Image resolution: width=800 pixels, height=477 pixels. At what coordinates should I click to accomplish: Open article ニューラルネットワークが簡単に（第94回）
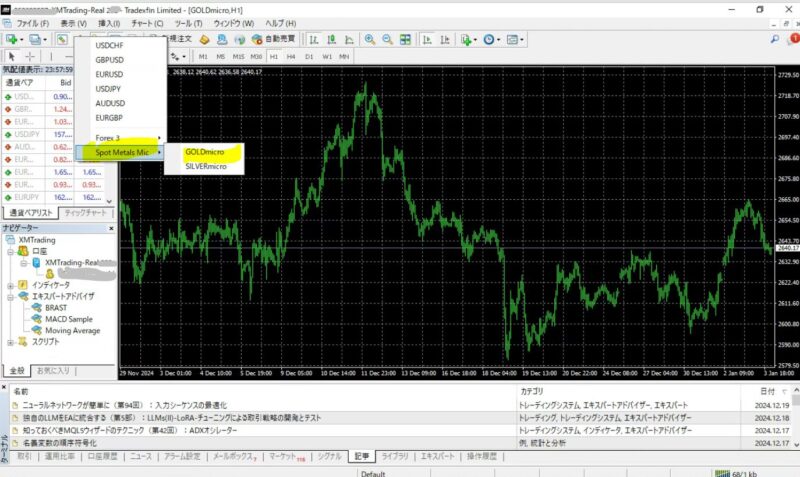click(124, 405)
